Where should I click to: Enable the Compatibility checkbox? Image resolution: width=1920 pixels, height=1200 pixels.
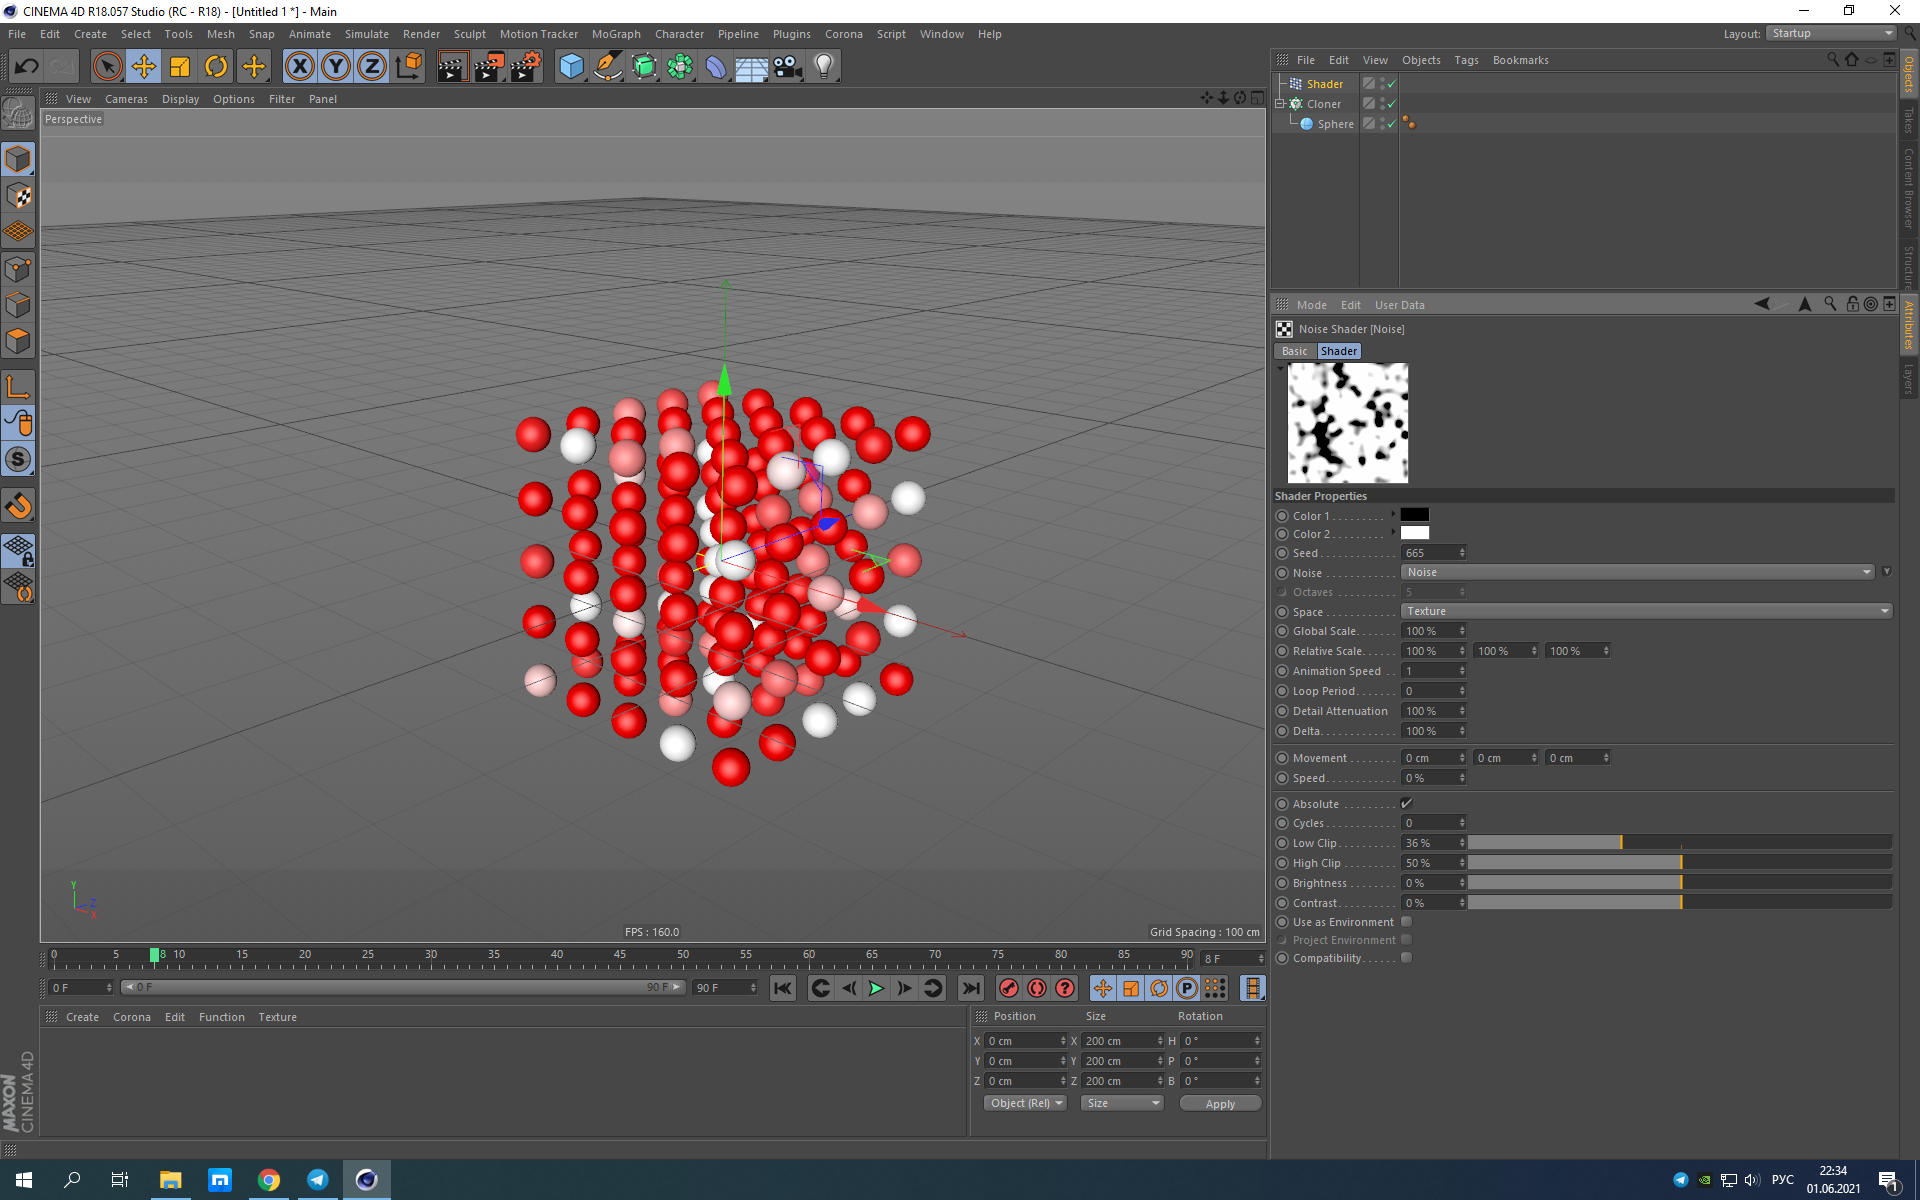coord(1406,958)
